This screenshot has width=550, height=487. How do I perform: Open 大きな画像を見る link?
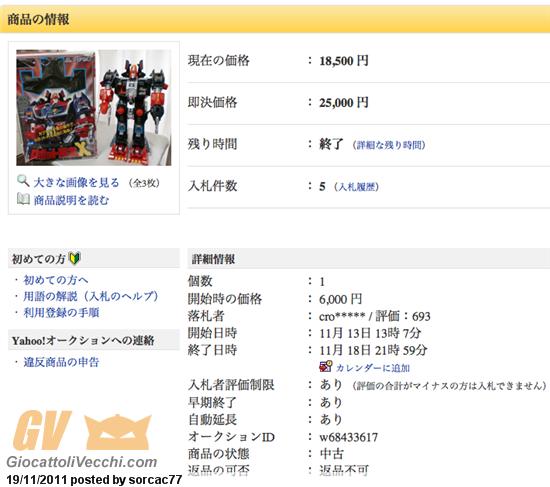tap(76, 182)
